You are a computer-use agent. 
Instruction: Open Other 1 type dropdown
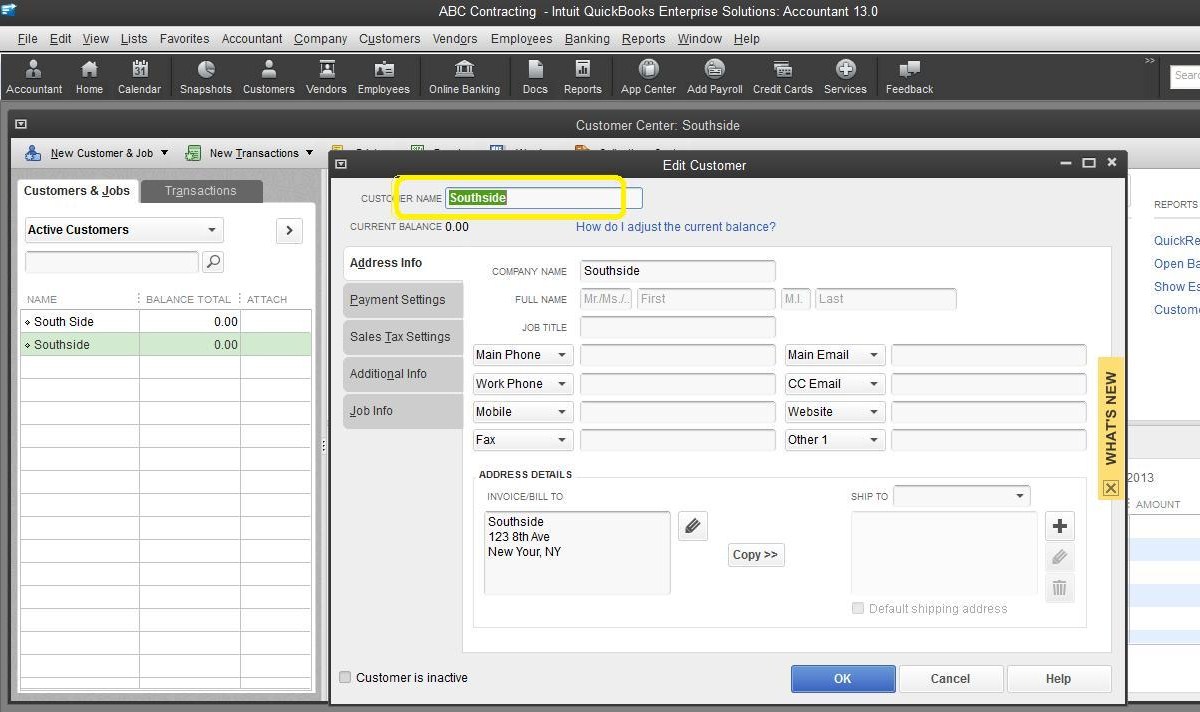click(x=834, y=439)
